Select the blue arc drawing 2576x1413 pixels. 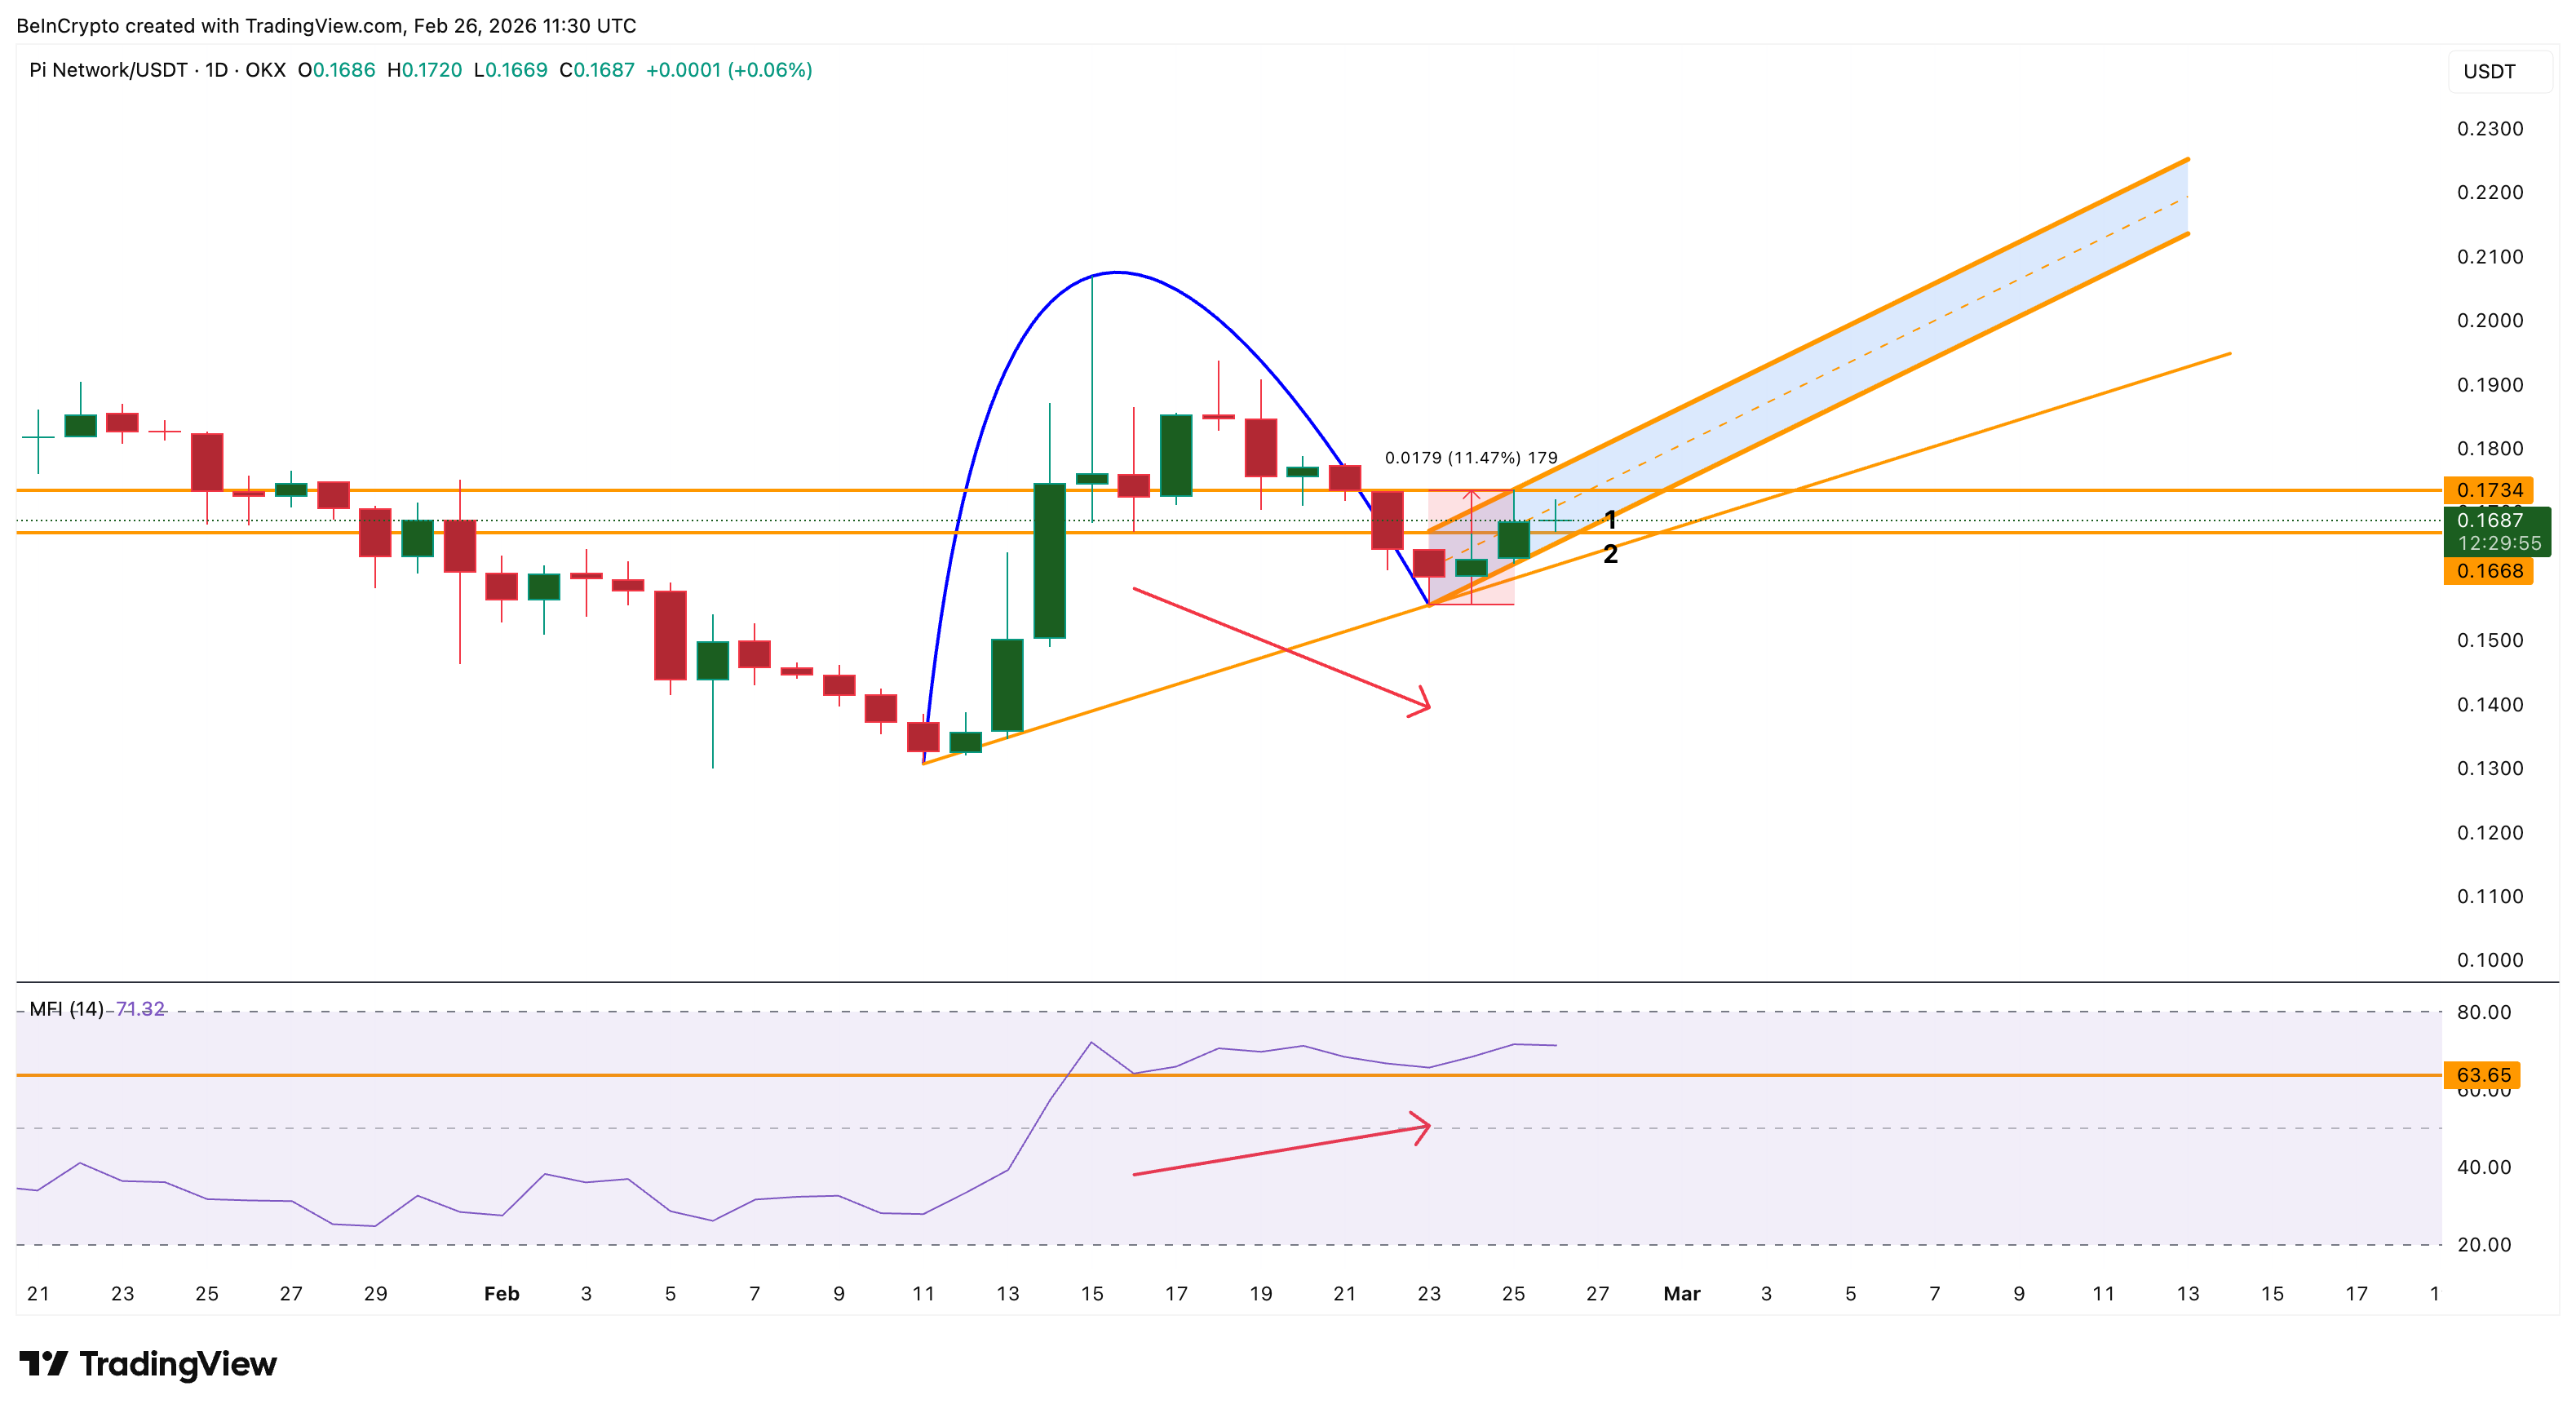(x=1115, y=272)
